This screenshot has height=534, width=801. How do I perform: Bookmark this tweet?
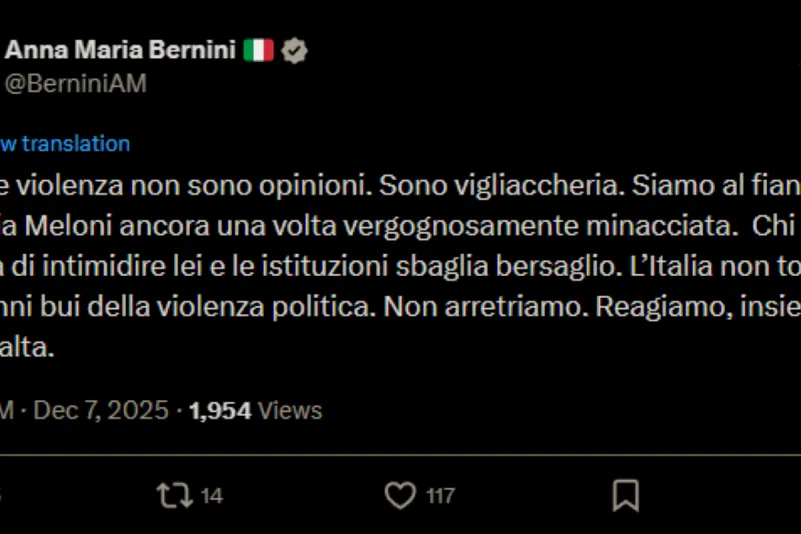(626, 494)
